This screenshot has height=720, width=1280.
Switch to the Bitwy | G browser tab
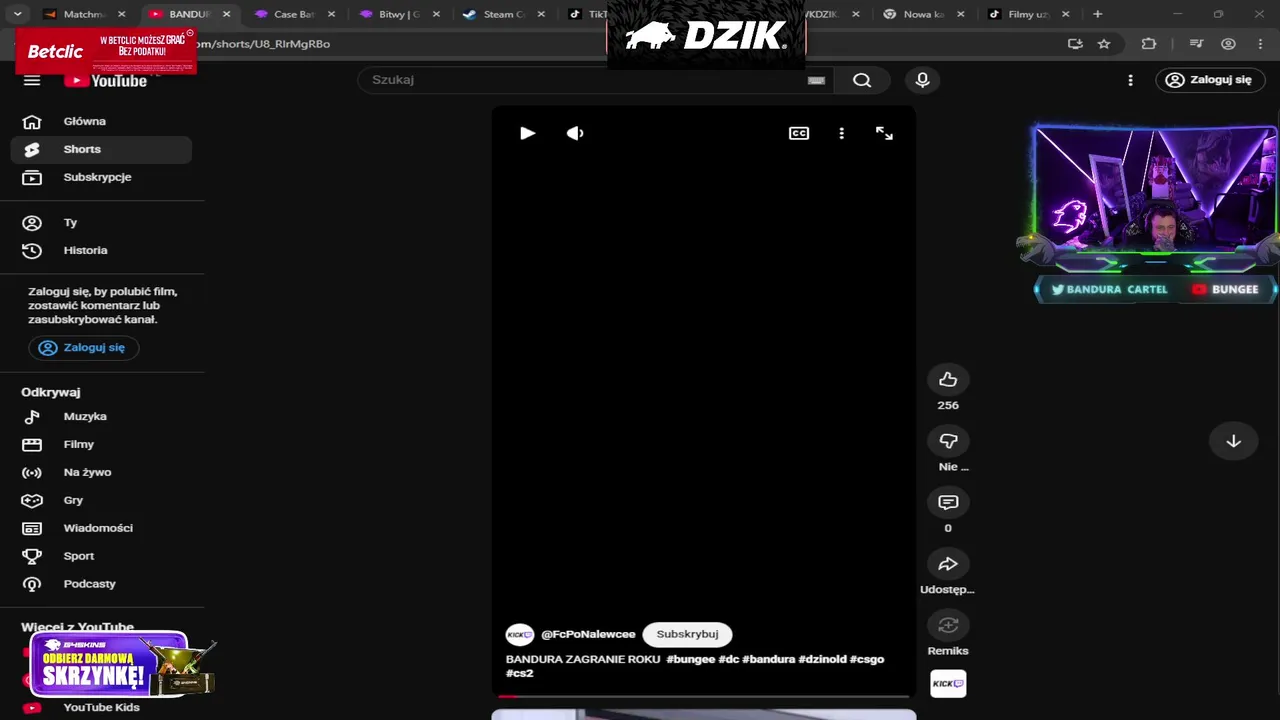399,14
